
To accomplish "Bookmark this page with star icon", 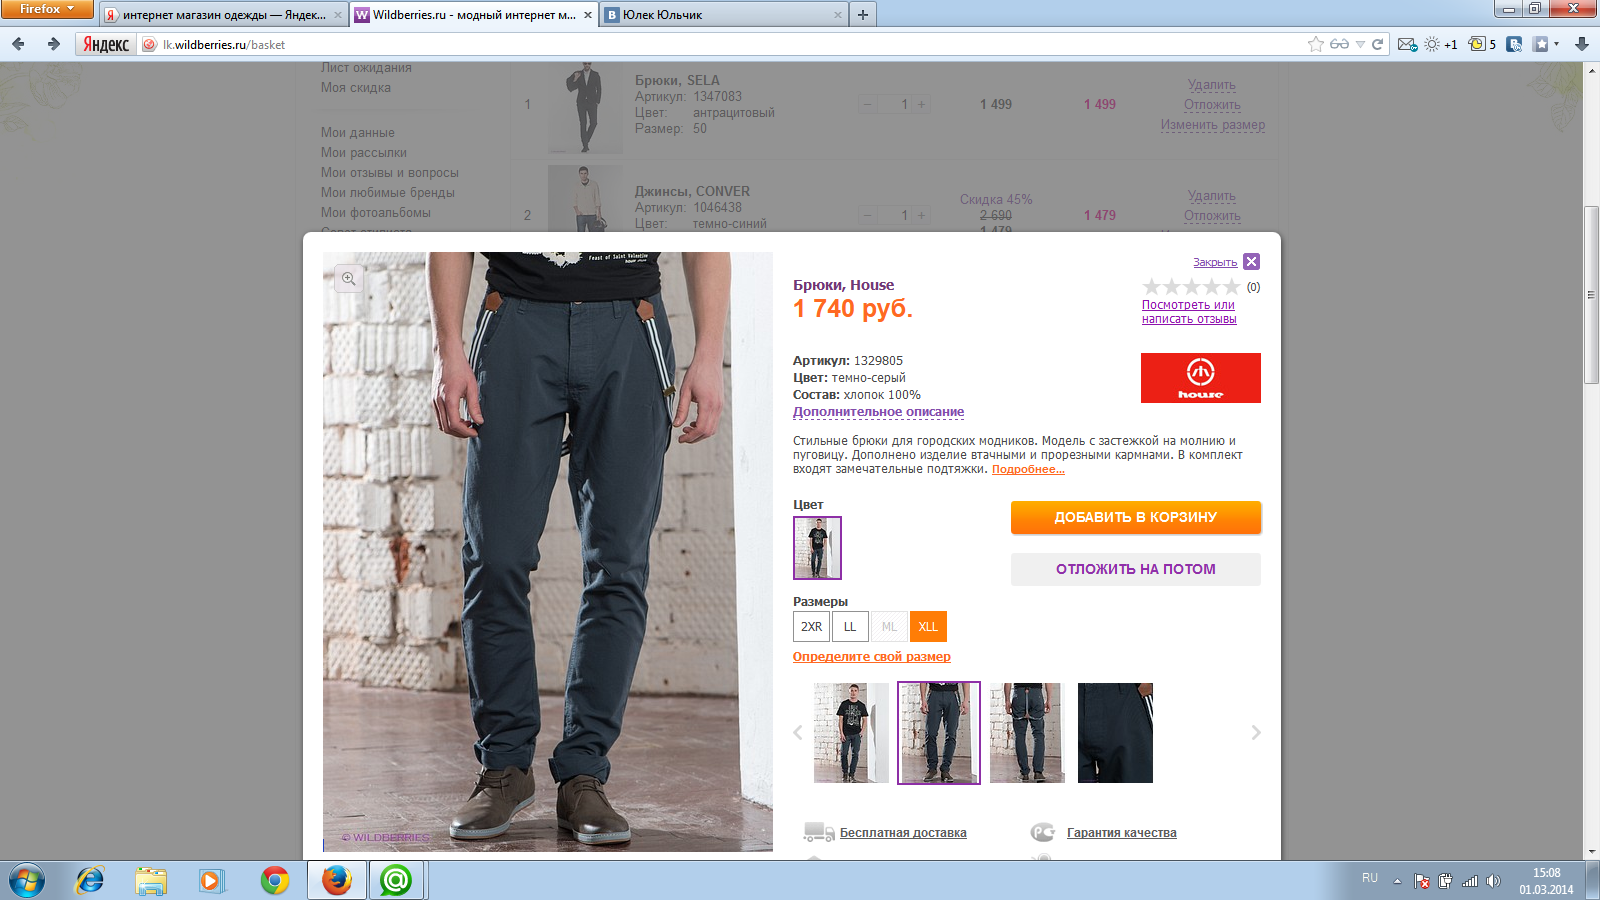I will pos(1316,44).
